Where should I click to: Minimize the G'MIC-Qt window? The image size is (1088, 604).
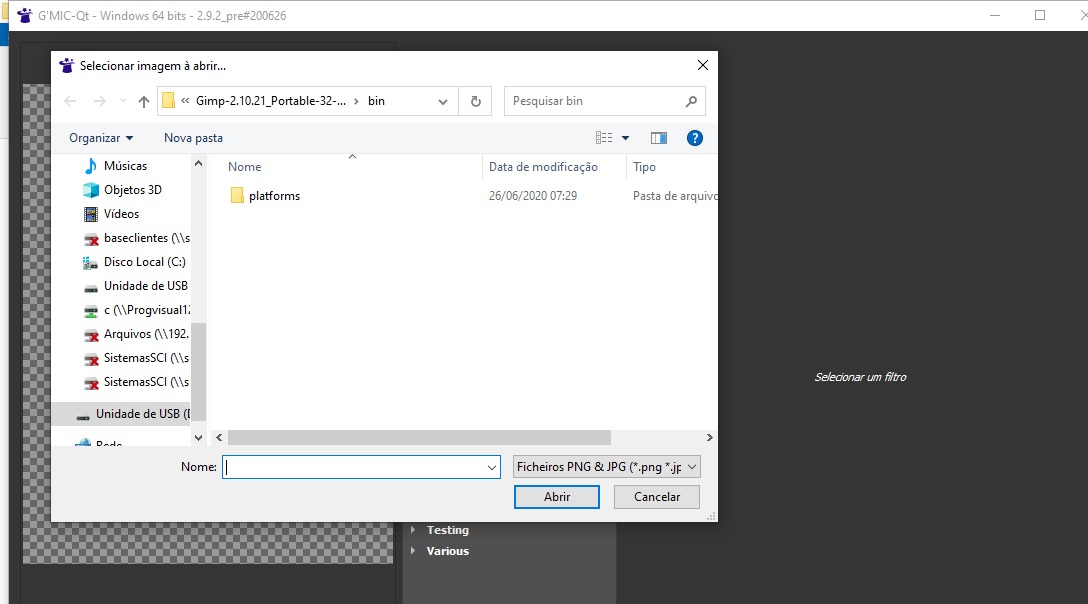coord(995,15)
